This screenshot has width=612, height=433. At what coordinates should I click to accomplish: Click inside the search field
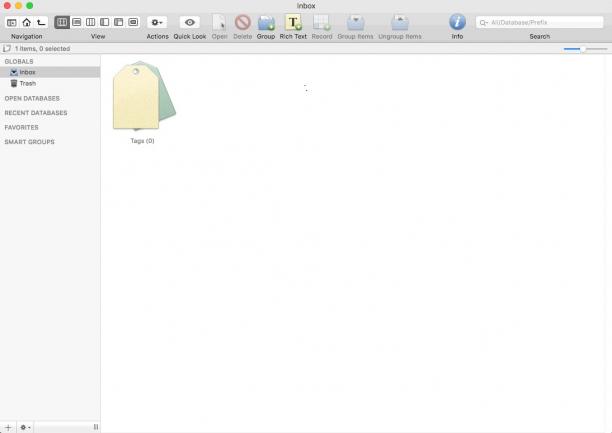coord(540,22)
